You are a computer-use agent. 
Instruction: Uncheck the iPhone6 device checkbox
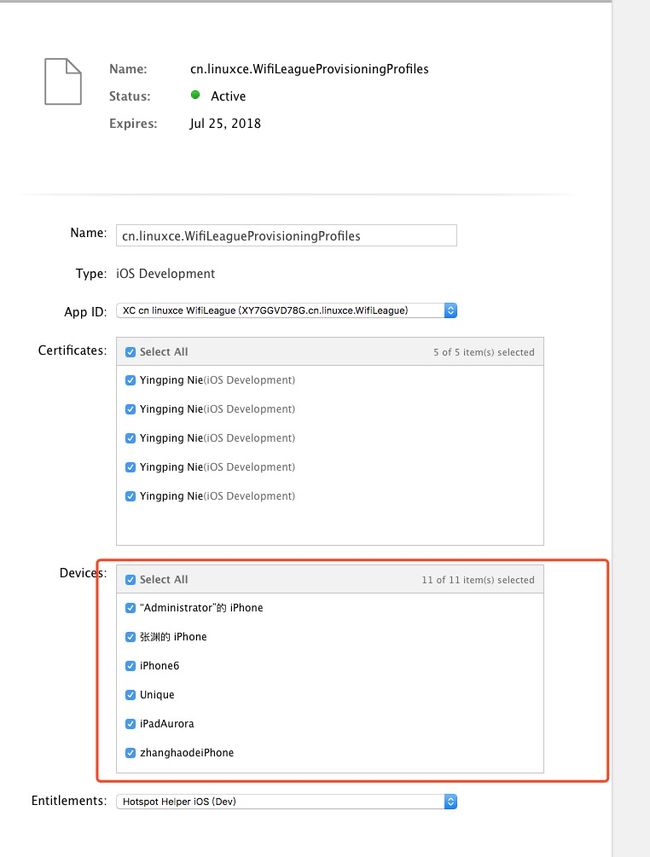click(x=130, y=666)
